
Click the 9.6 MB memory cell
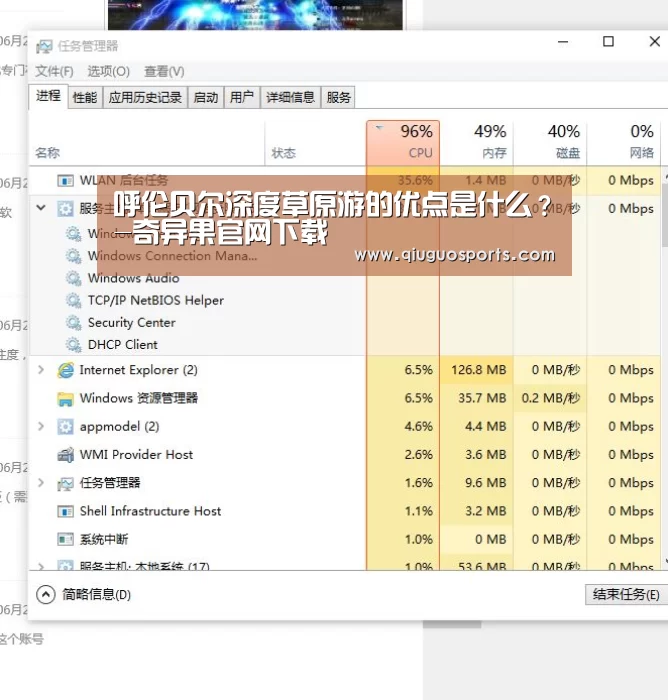coord(476,483)
